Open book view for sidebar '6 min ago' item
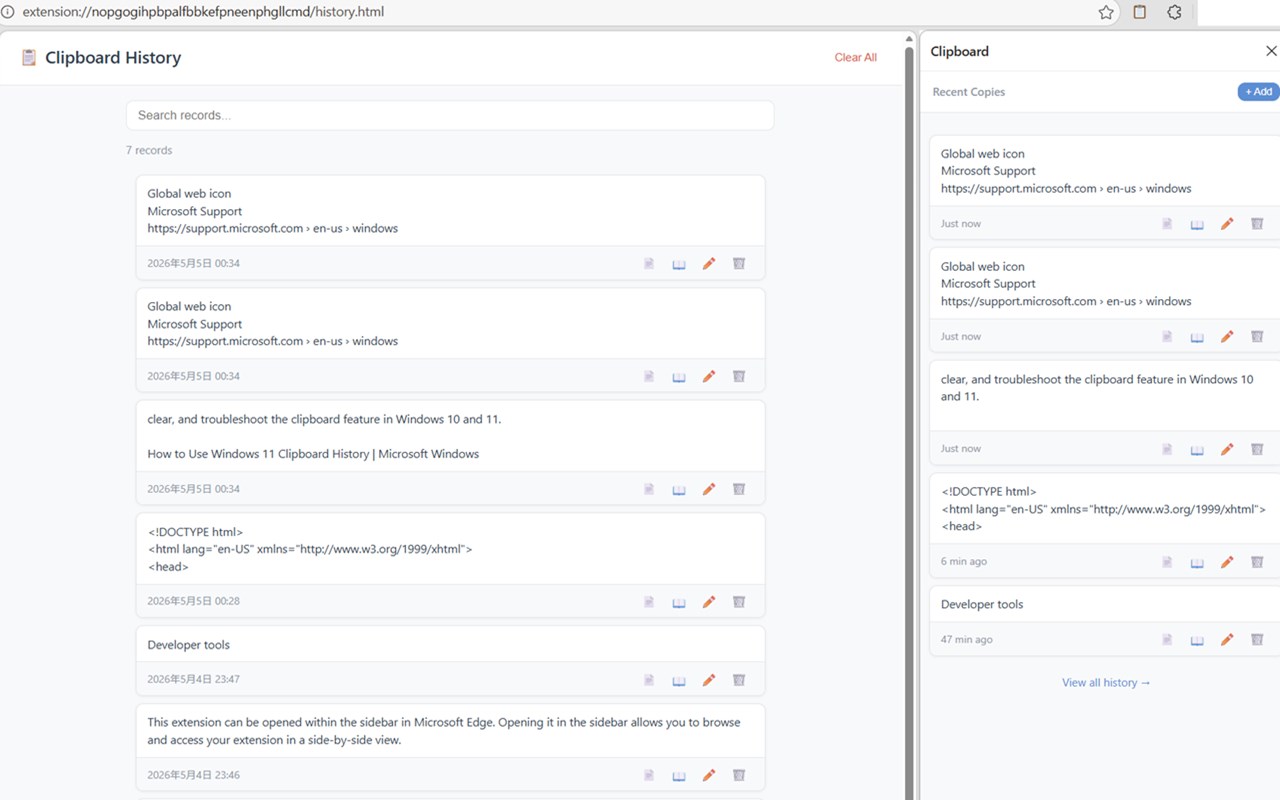This screenshot has height=800, width=1280. (x=1197, y=562)
